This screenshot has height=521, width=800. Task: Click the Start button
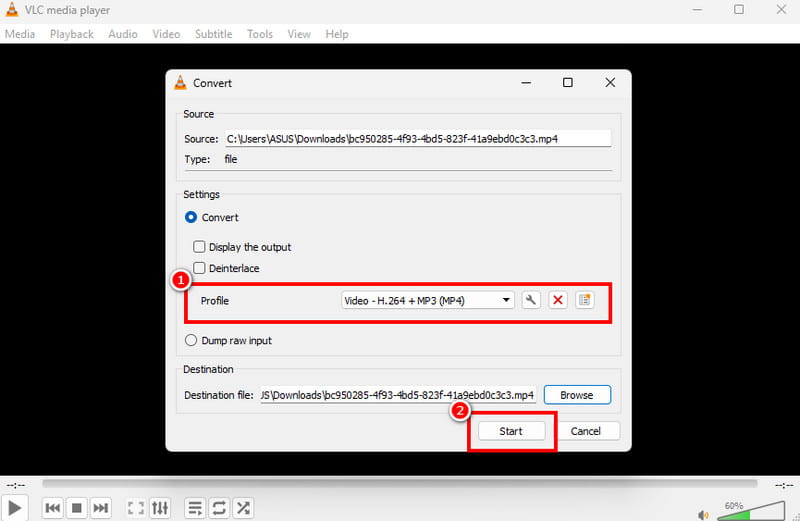tap(511, 431)
